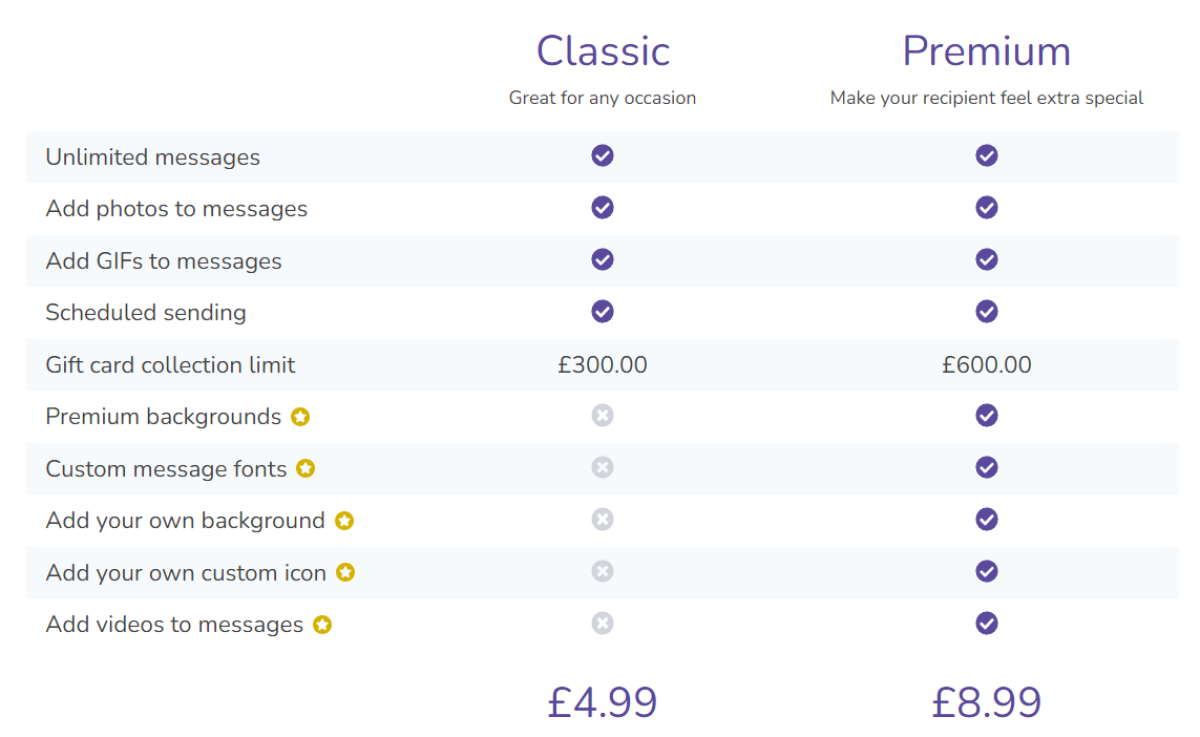Click the star icon next to Custom message fonts
This screenshot has width=1200, height=737.
pyautogui.click(x=306, y=469)
